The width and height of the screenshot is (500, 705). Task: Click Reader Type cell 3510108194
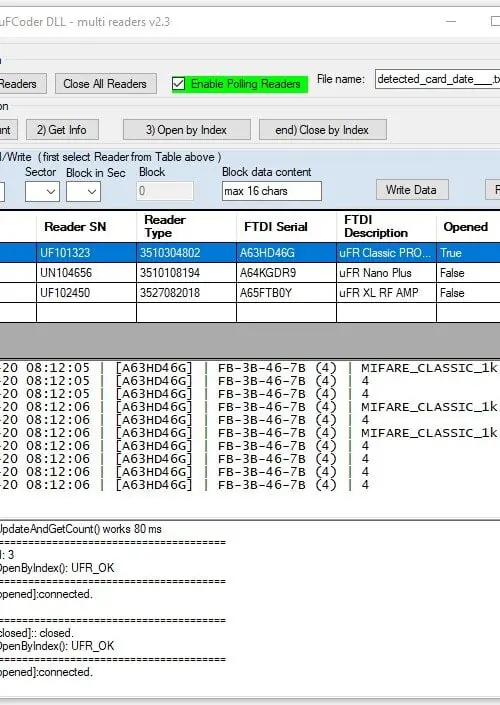(x=186, y=273)
